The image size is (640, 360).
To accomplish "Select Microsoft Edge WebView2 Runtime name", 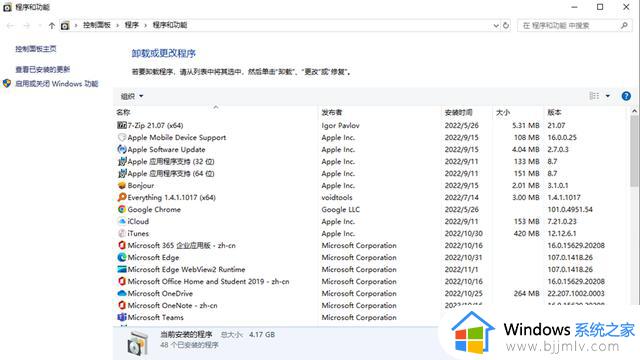I will 186,269.
